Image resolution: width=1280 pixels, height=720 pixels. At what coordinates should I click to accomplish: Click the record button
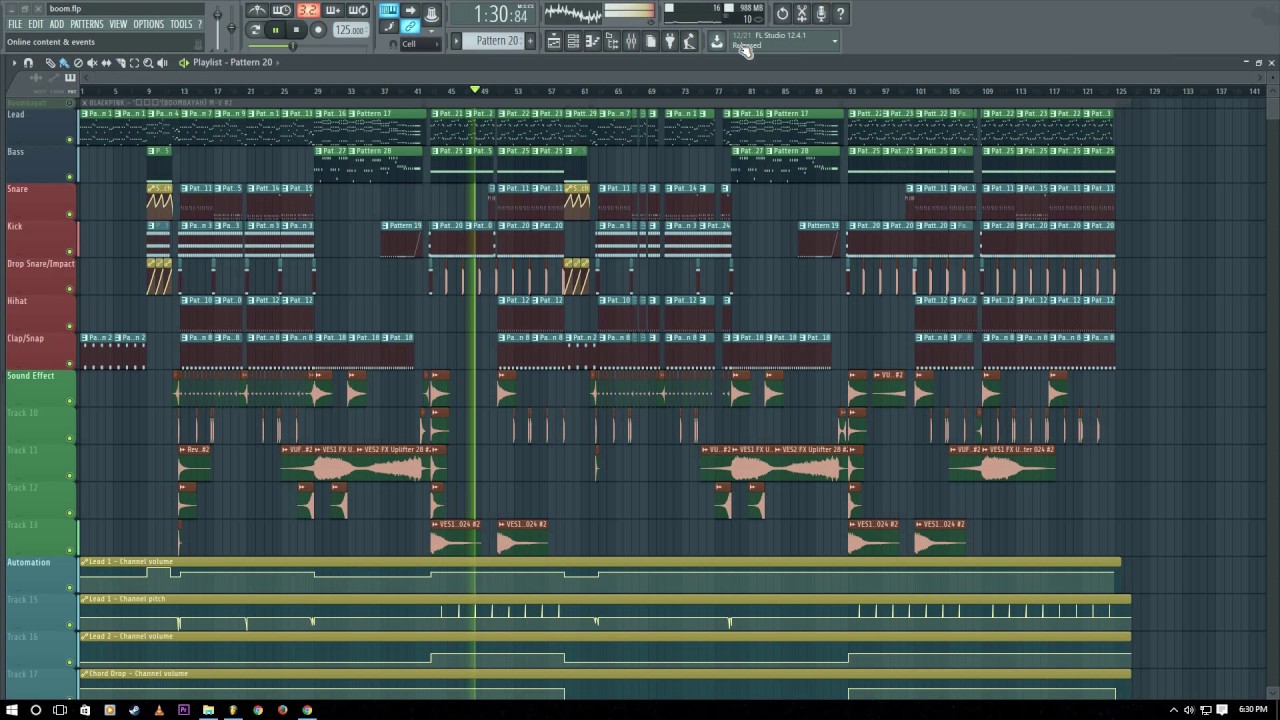point(318,30)
